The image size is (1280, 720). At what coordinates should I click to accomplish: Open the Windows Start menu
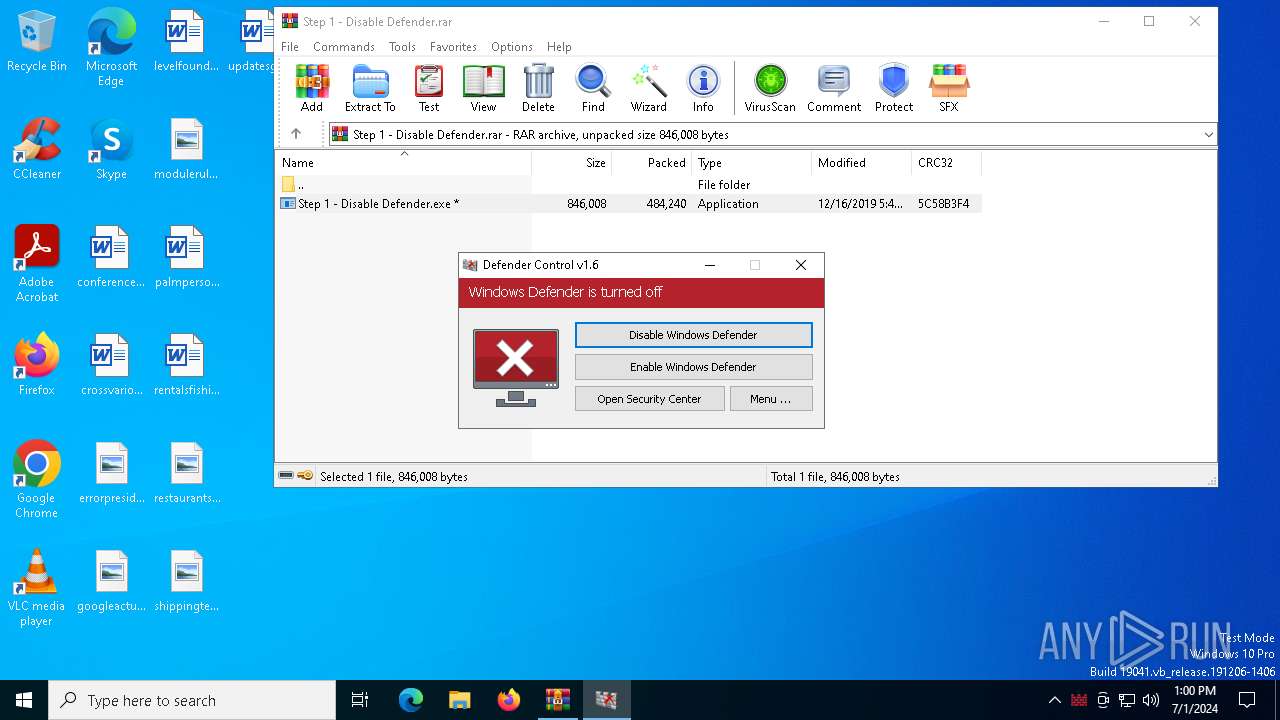pos(24,700)
